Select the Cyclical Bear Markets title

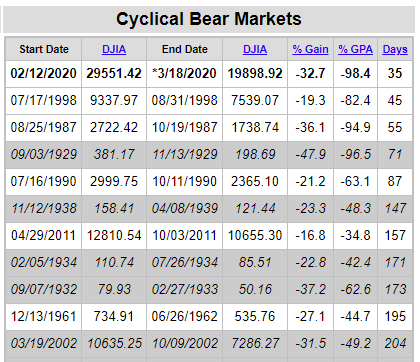209,19
